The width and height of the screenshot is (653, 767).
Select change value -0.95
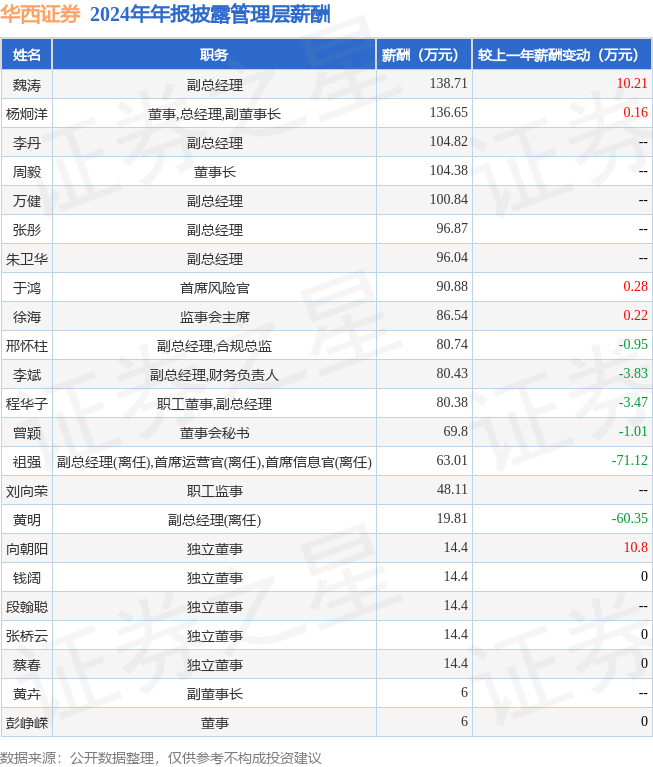click(x=633, y=344)
